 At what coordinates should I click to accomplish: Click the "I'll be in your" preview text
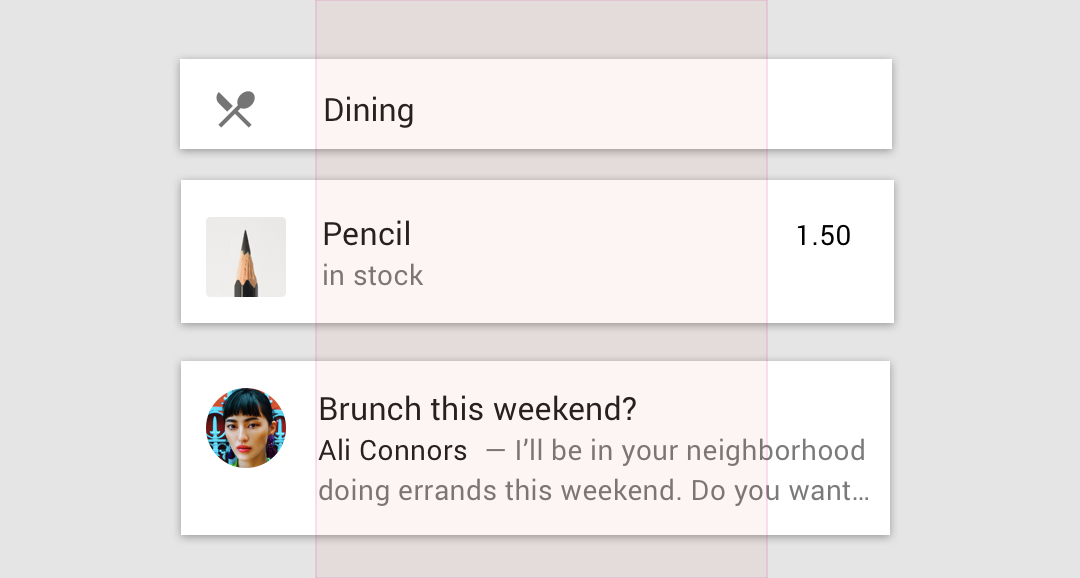click(x=598, y=451)
